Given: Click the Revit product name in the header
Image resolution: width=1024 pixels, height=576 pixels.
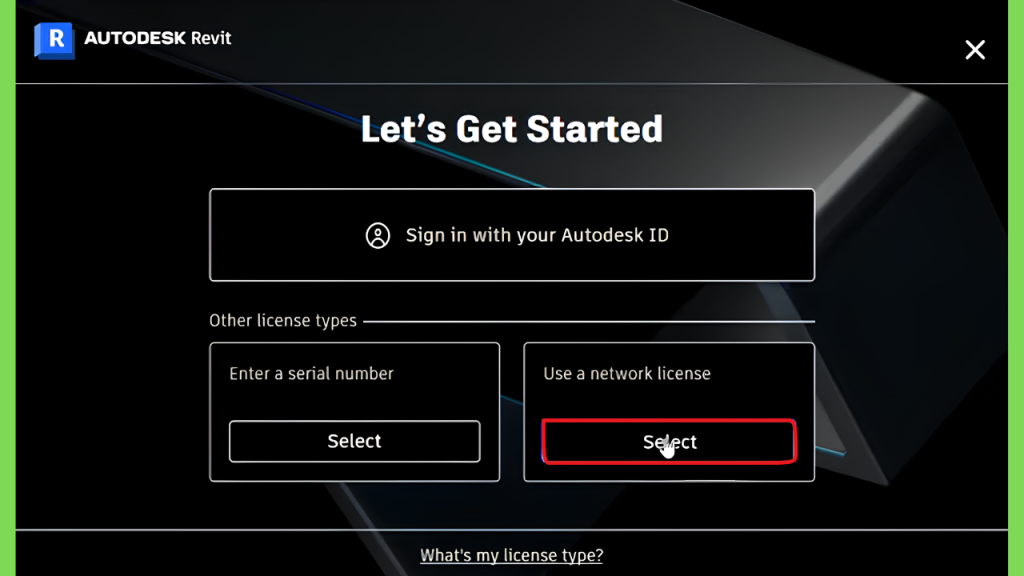Looking at the screenshot, I should pyautogui.click(x=211, y=38).
